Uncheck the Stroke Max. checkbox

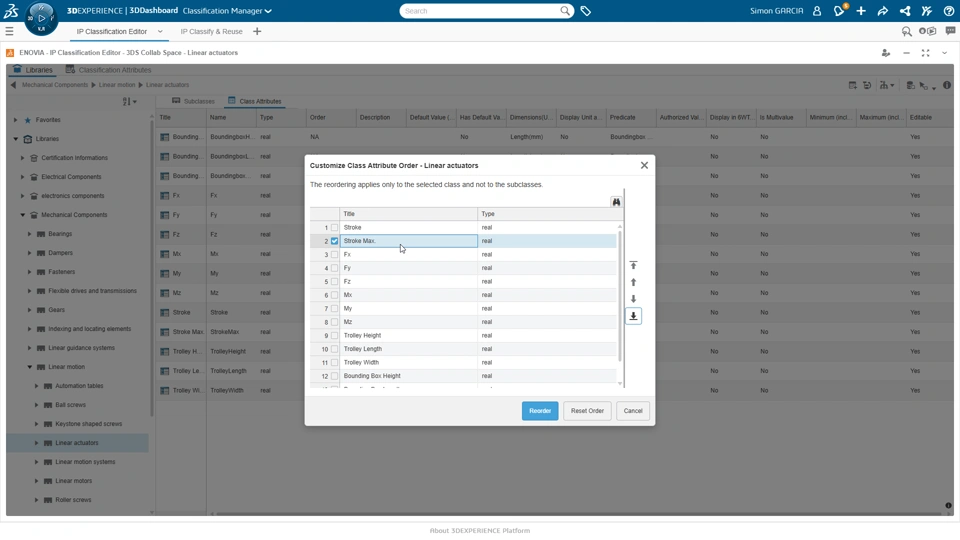click(334, 241)
